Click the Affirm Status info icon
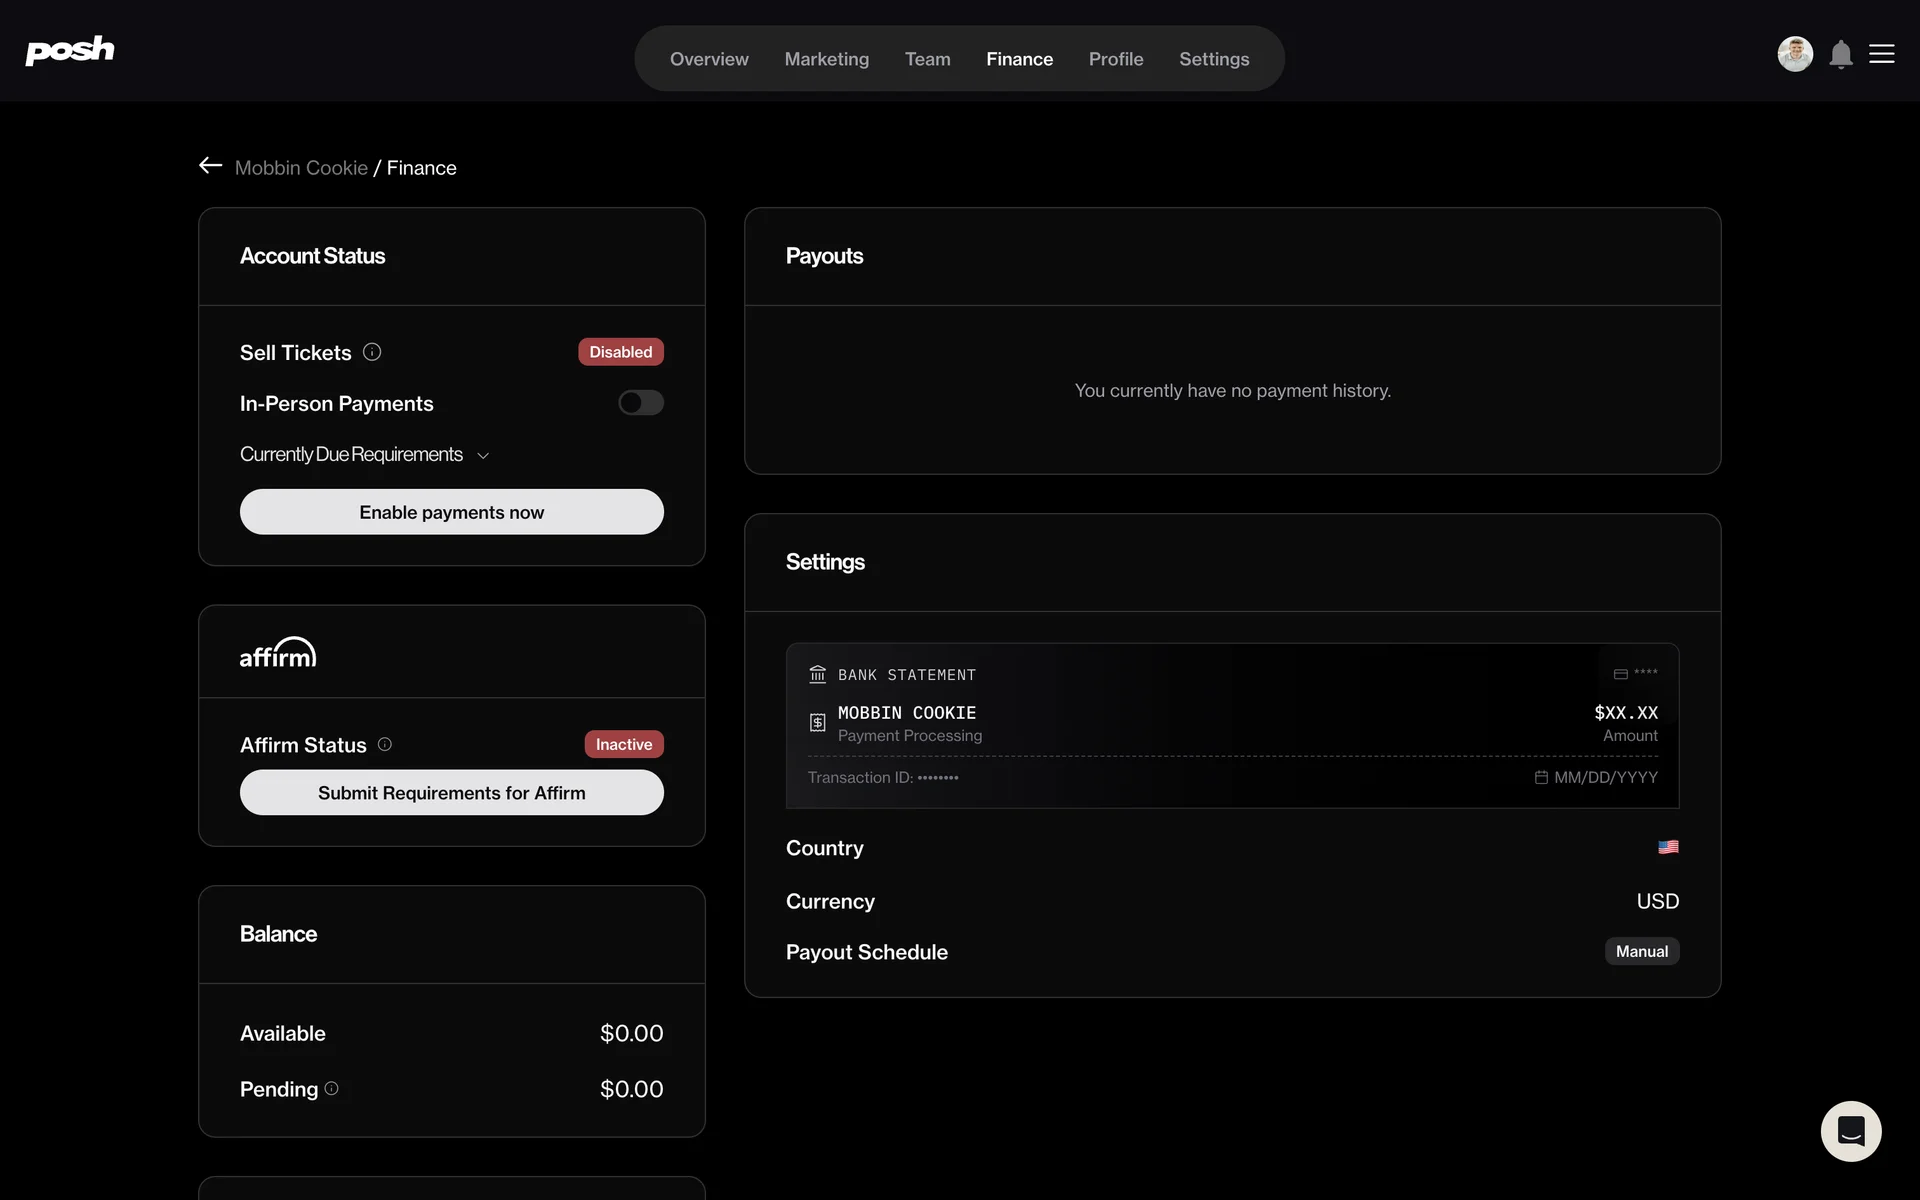 385,744
